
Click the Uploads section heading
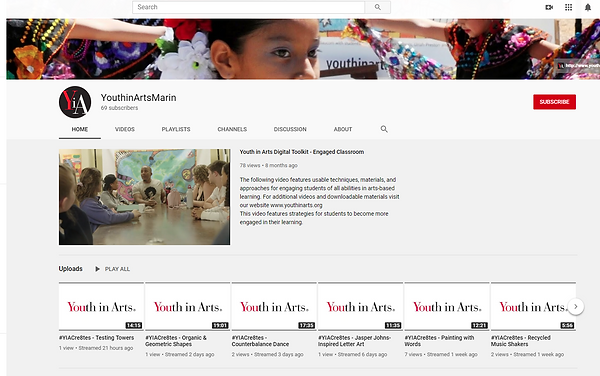(70, 269)
